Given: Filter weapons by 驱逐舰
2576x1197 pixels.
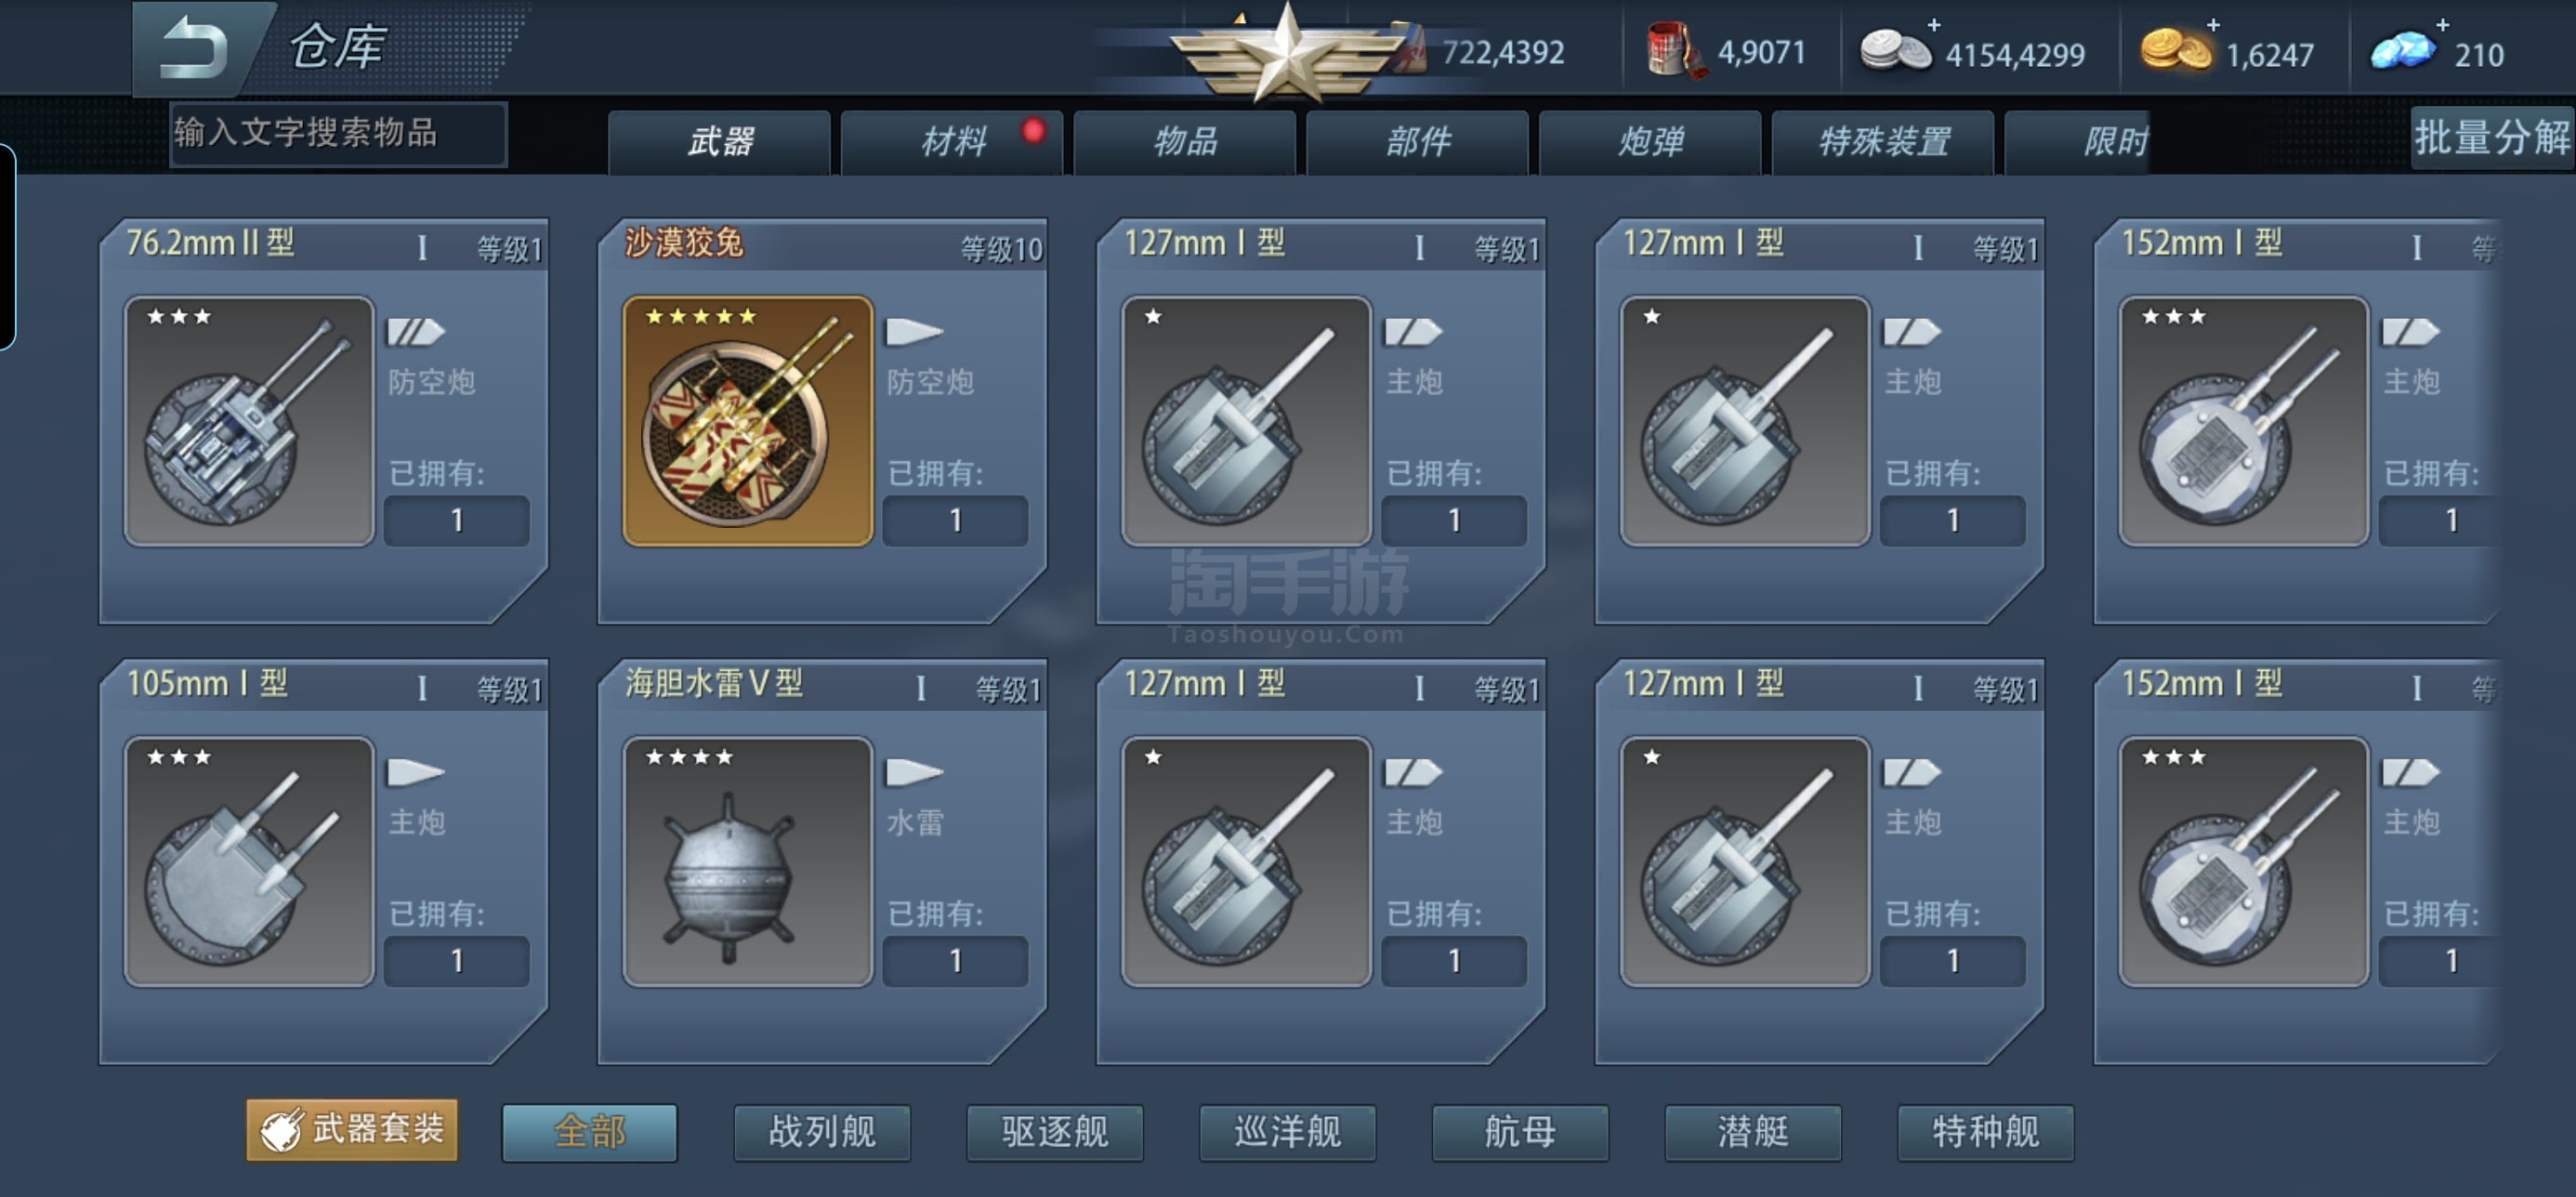Looking at the screenshot, I should [x=1055, y=1132].
